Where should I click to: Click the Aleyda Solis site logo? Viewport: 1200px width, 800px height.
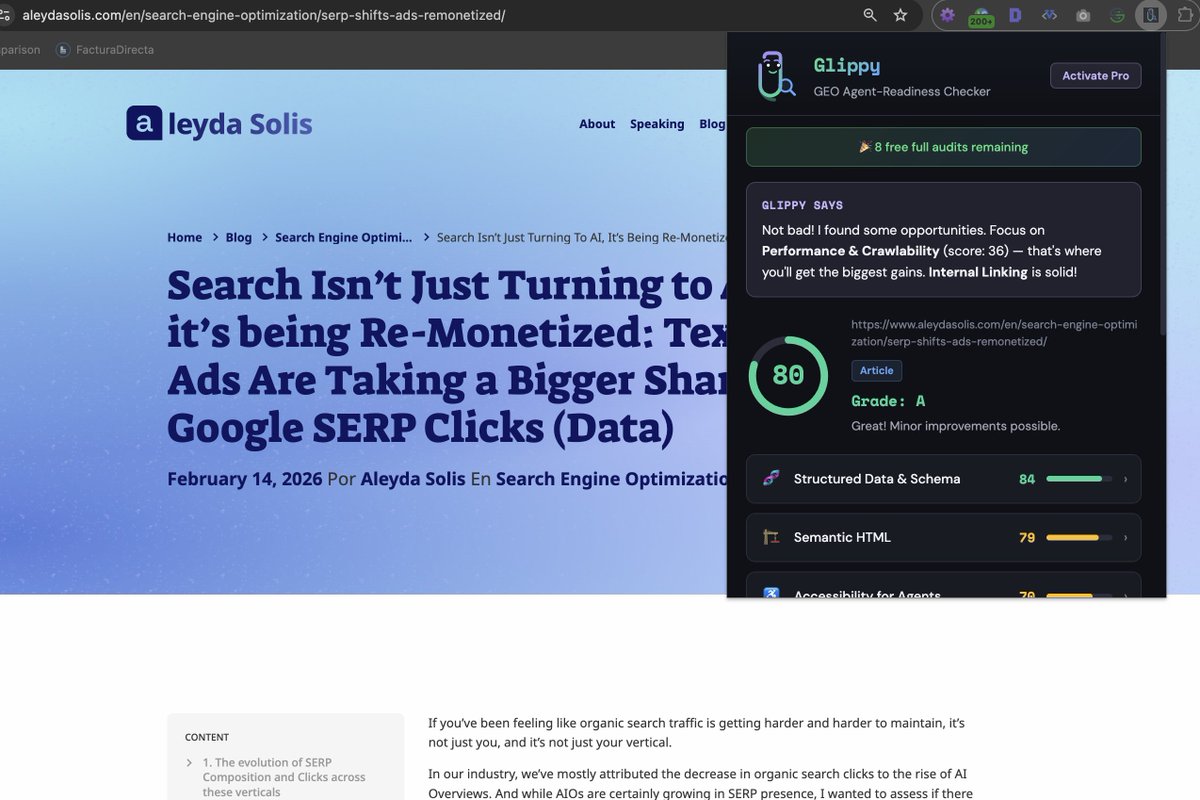tap(219, 123)
